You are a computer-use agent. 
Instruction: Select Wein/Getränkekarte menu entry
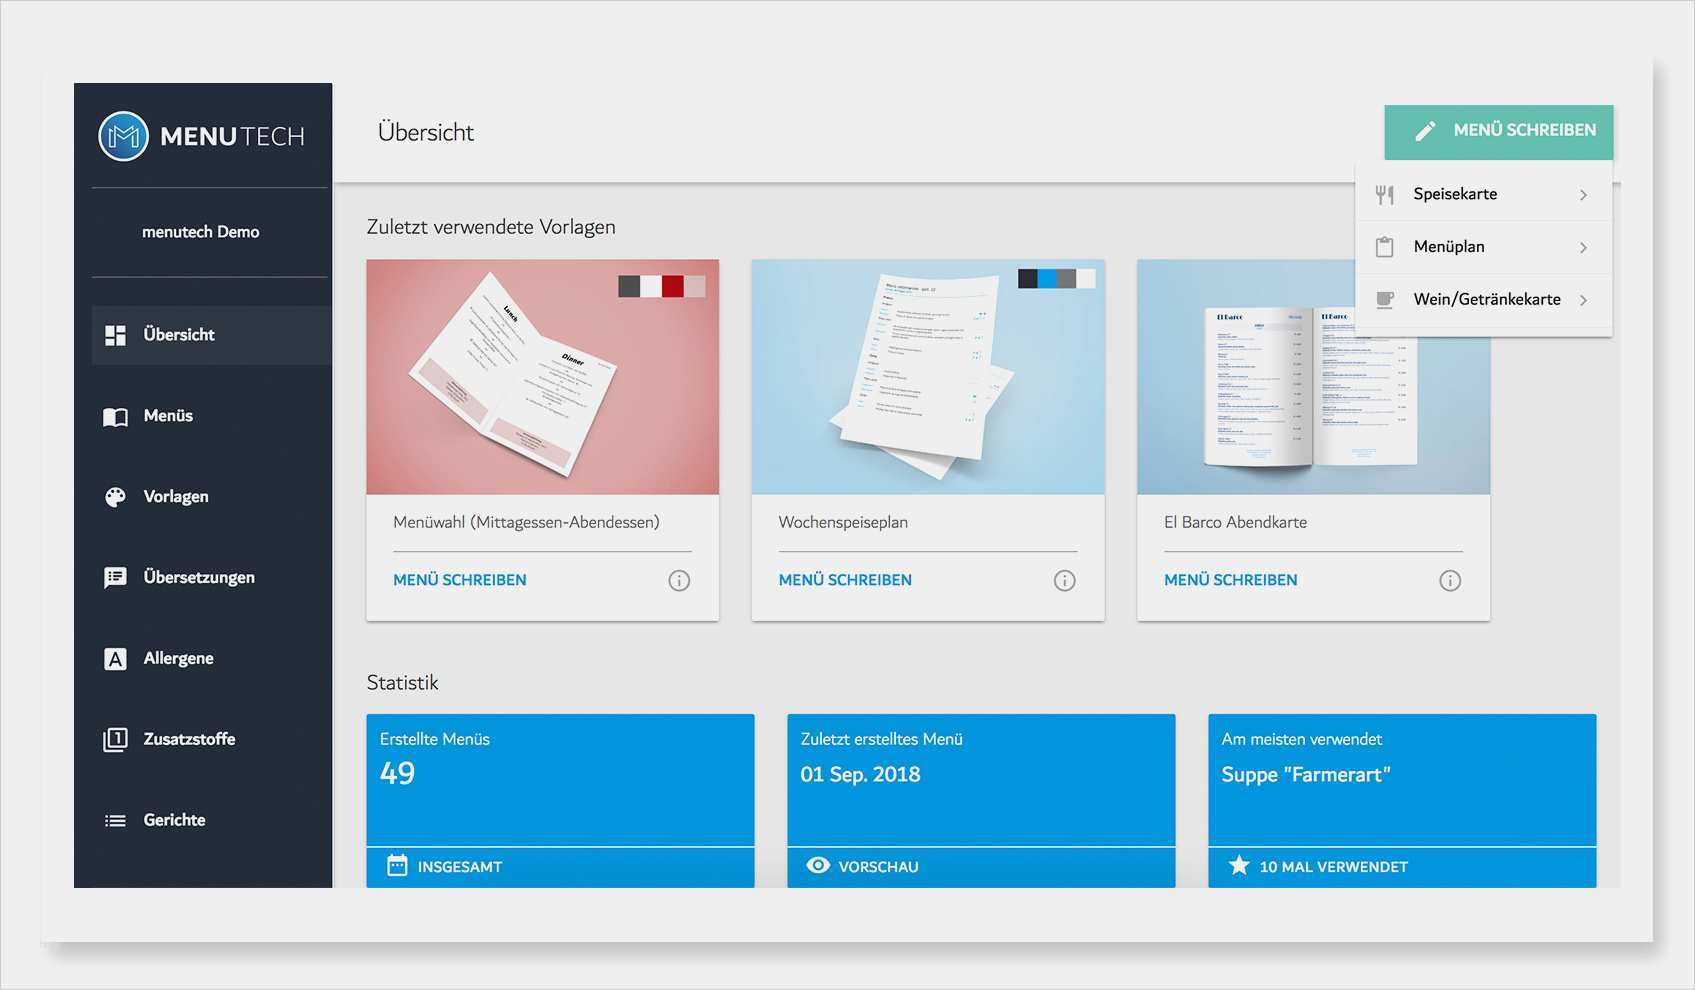click(1486, 299)
